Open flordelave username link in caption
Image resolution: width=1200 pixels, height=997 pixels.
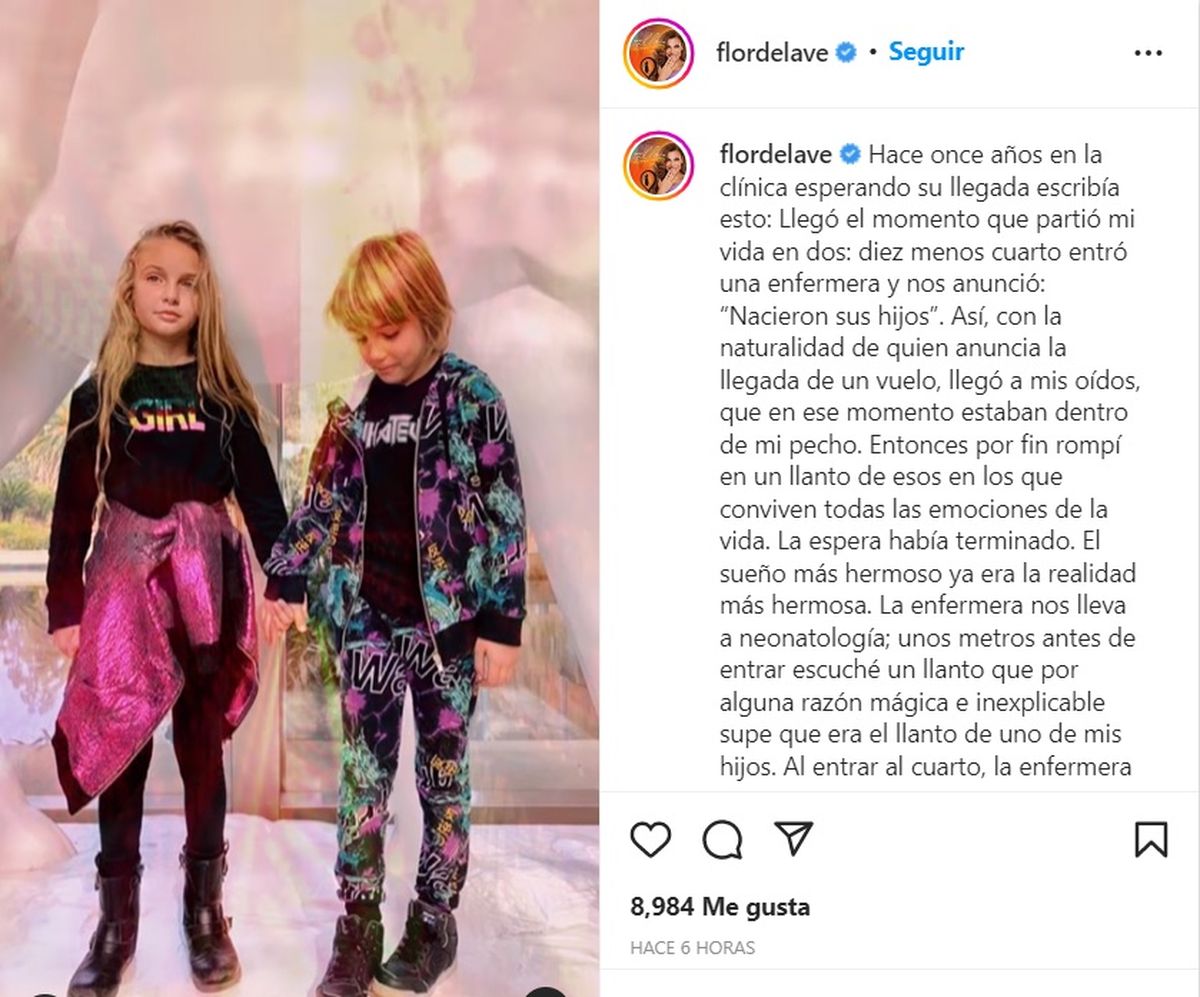[776, 155]
